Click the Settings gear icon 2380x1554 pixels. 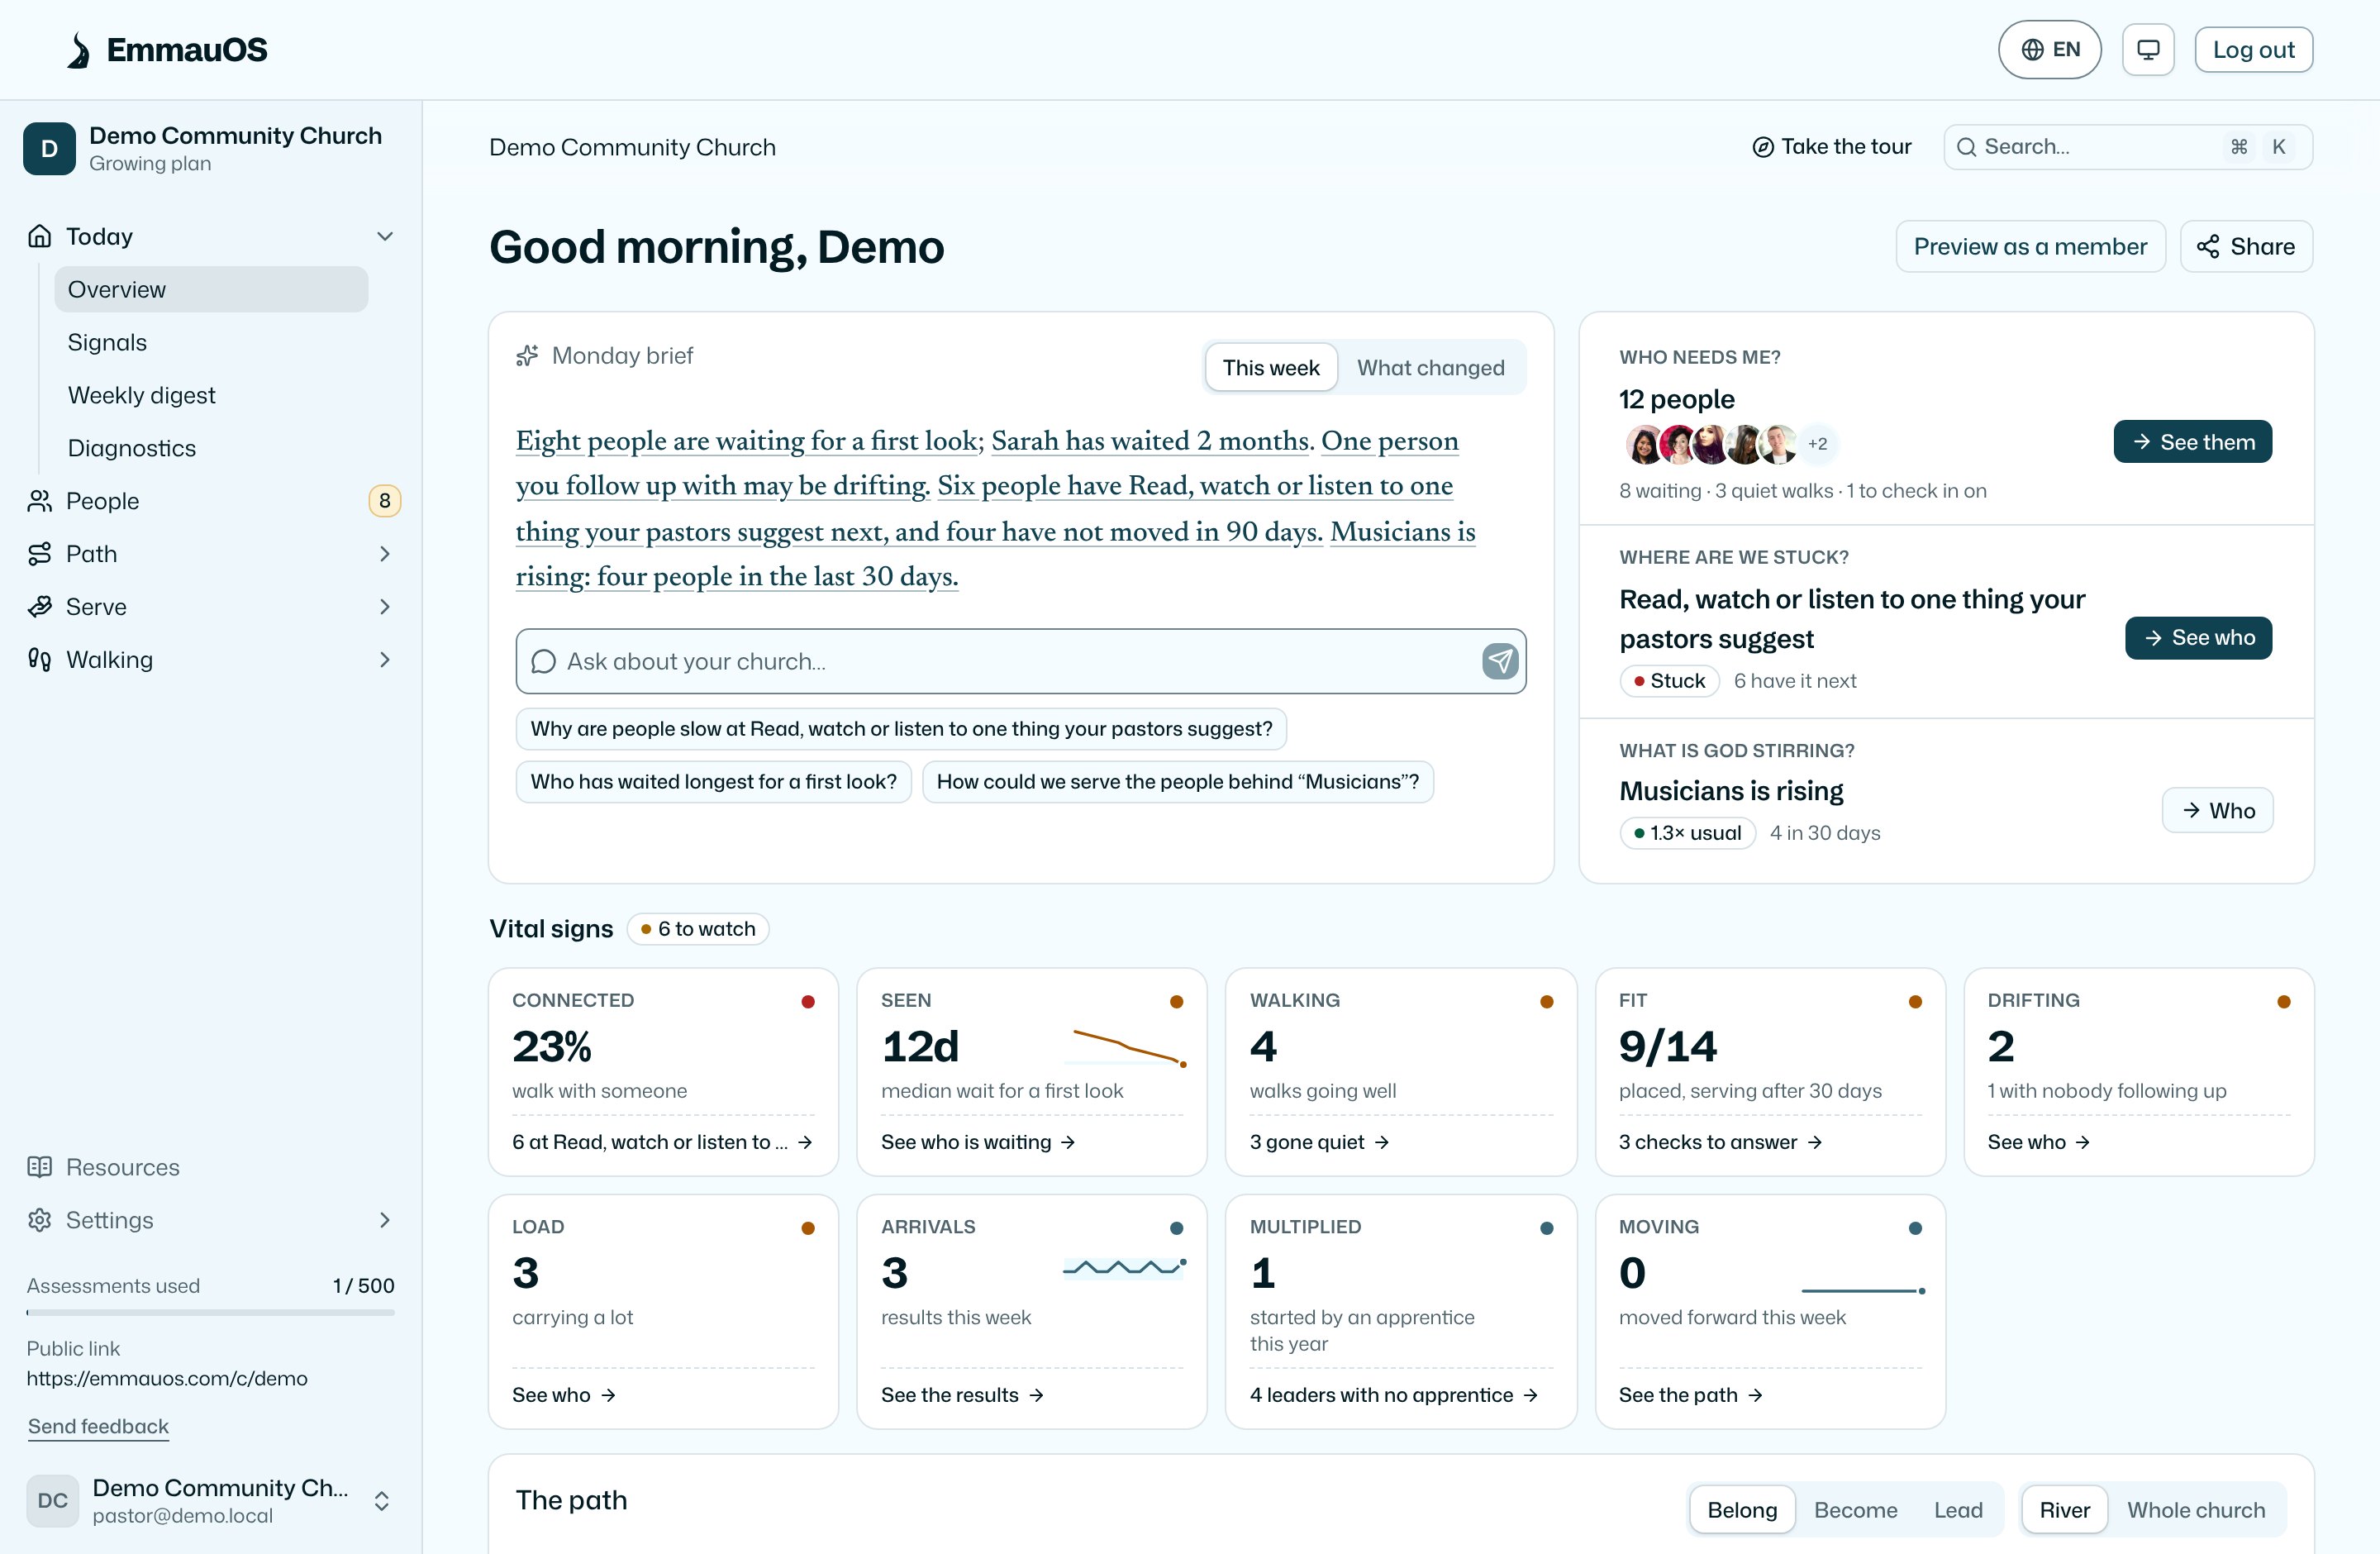(x=40, y=1220)
